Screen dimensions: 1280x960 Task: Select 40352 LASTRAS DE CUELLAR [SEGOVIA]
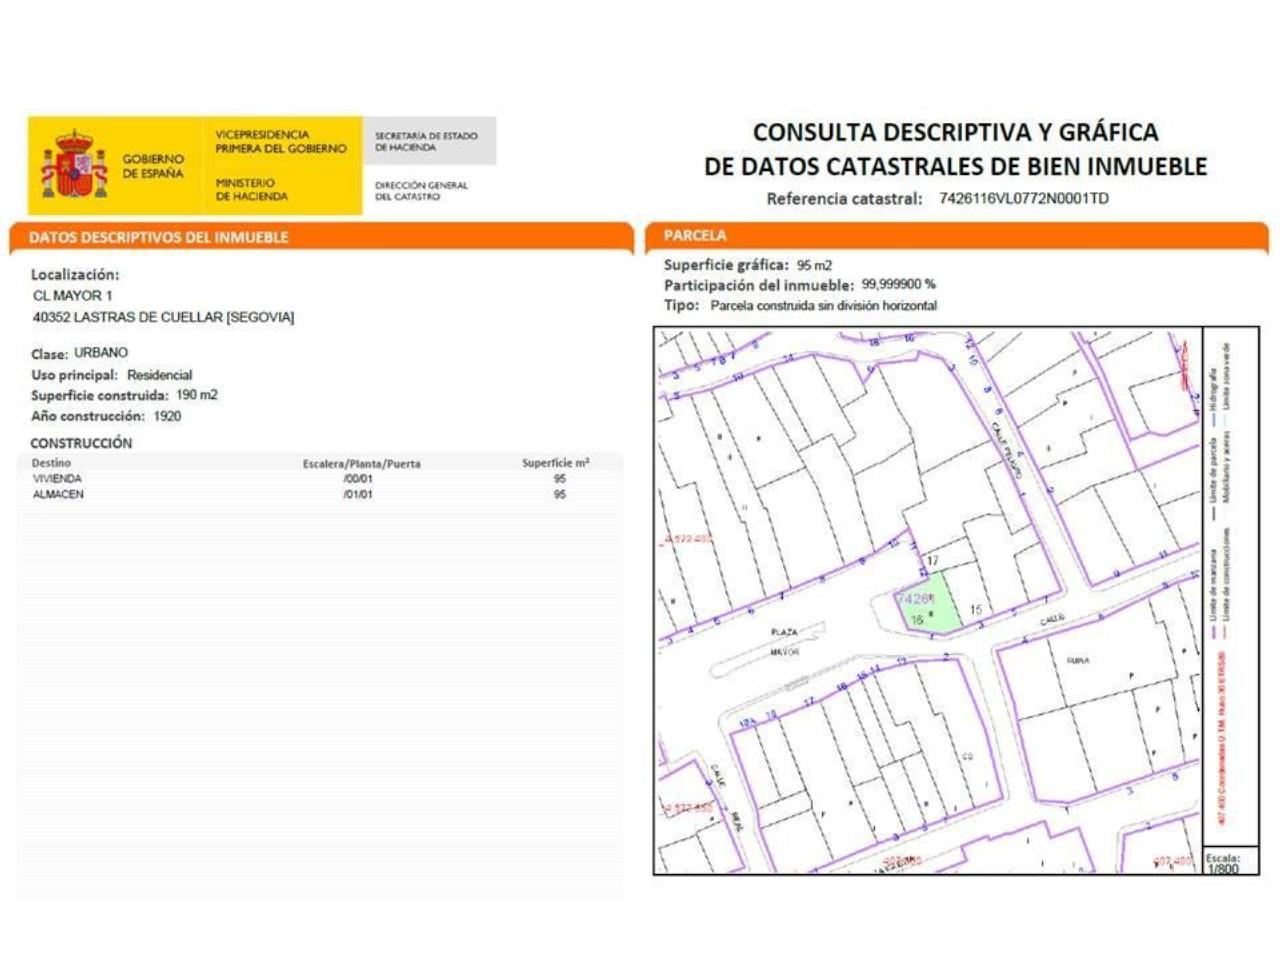[x=164, y=318]
